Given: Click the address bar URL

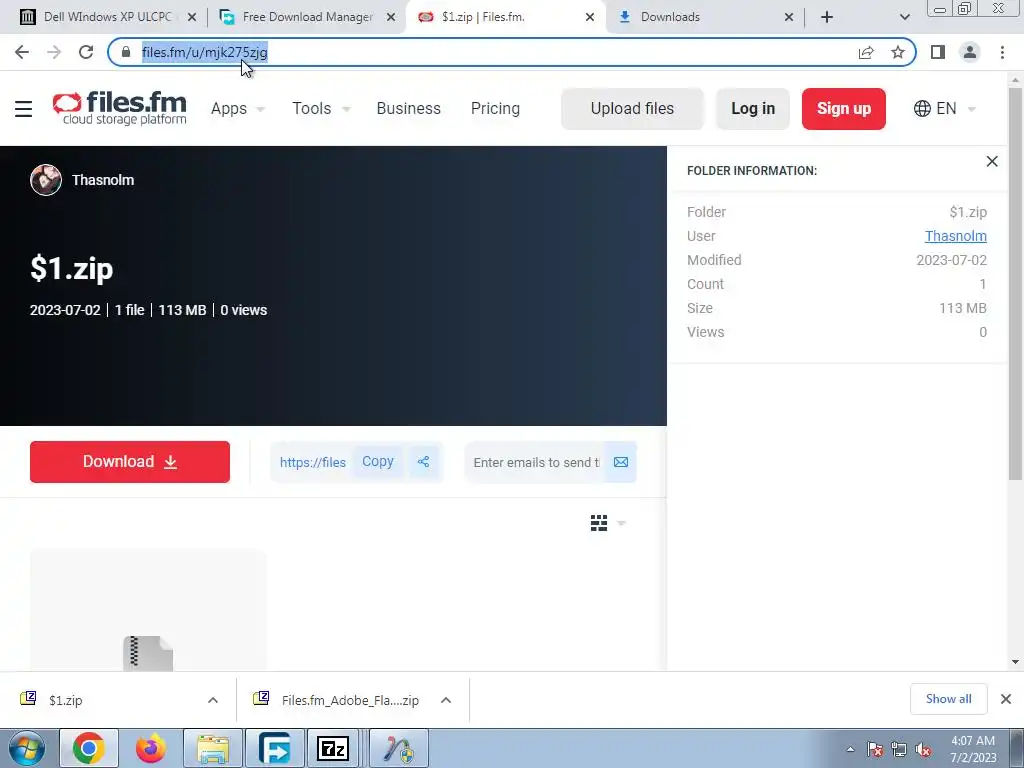Looking at the screenshot, I should coord(204,52).
